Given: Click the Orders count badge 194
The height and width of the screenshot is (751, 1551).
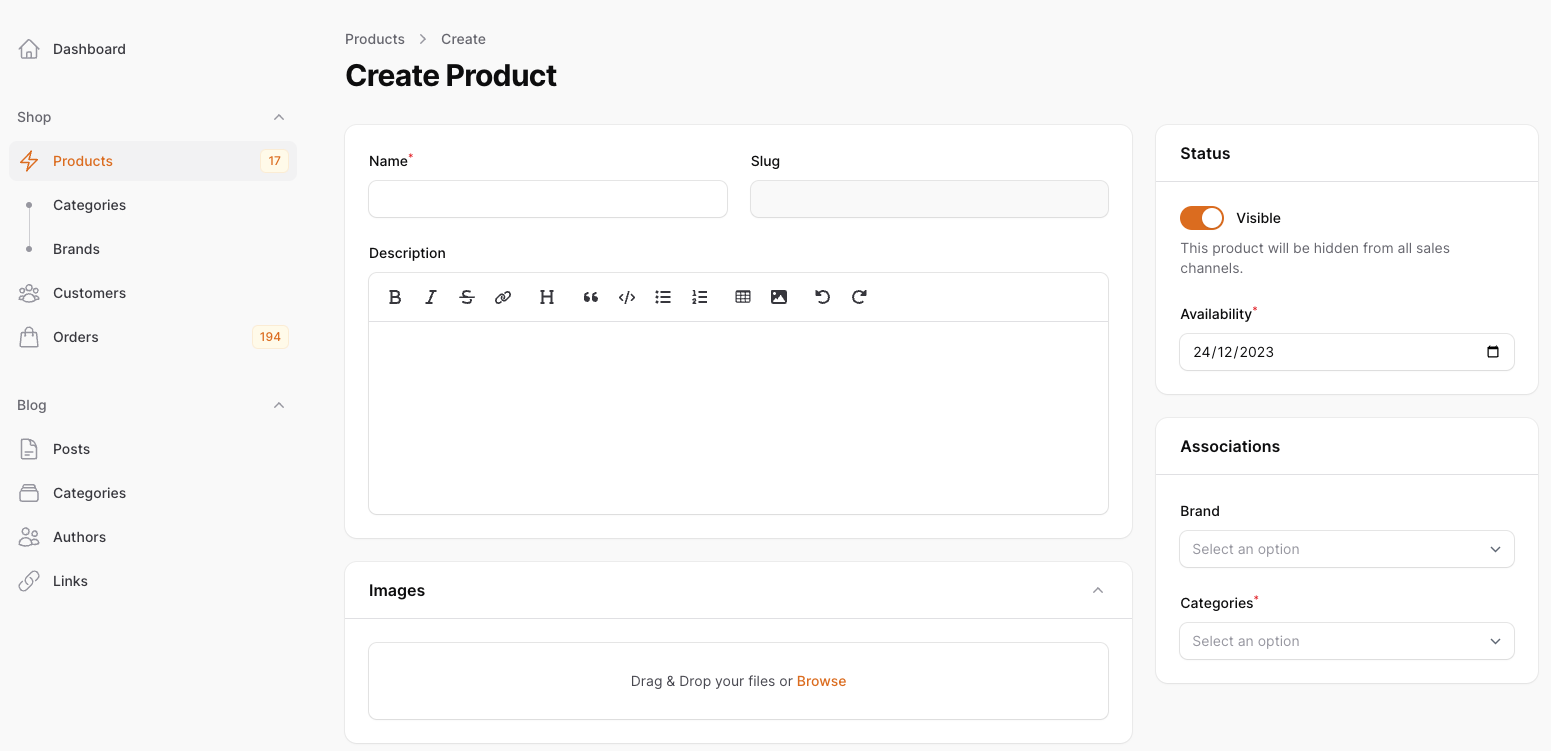Looking at the screenshot, I should pos(270,337).
